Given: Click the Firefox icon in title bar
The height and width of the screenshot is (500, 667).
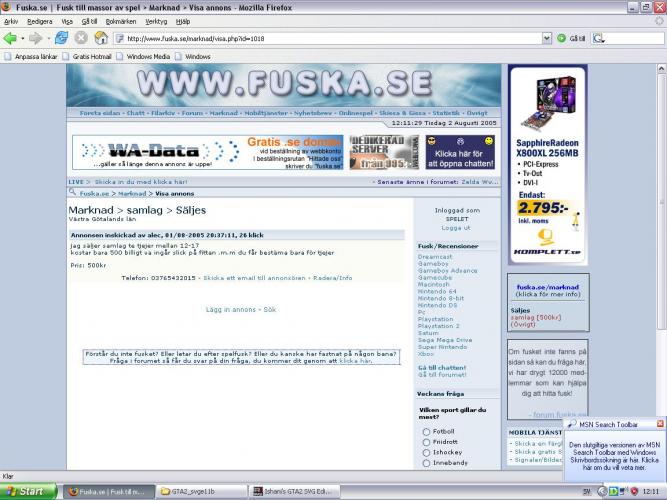Looking at the screenshot, I should (x=6, y=7).
